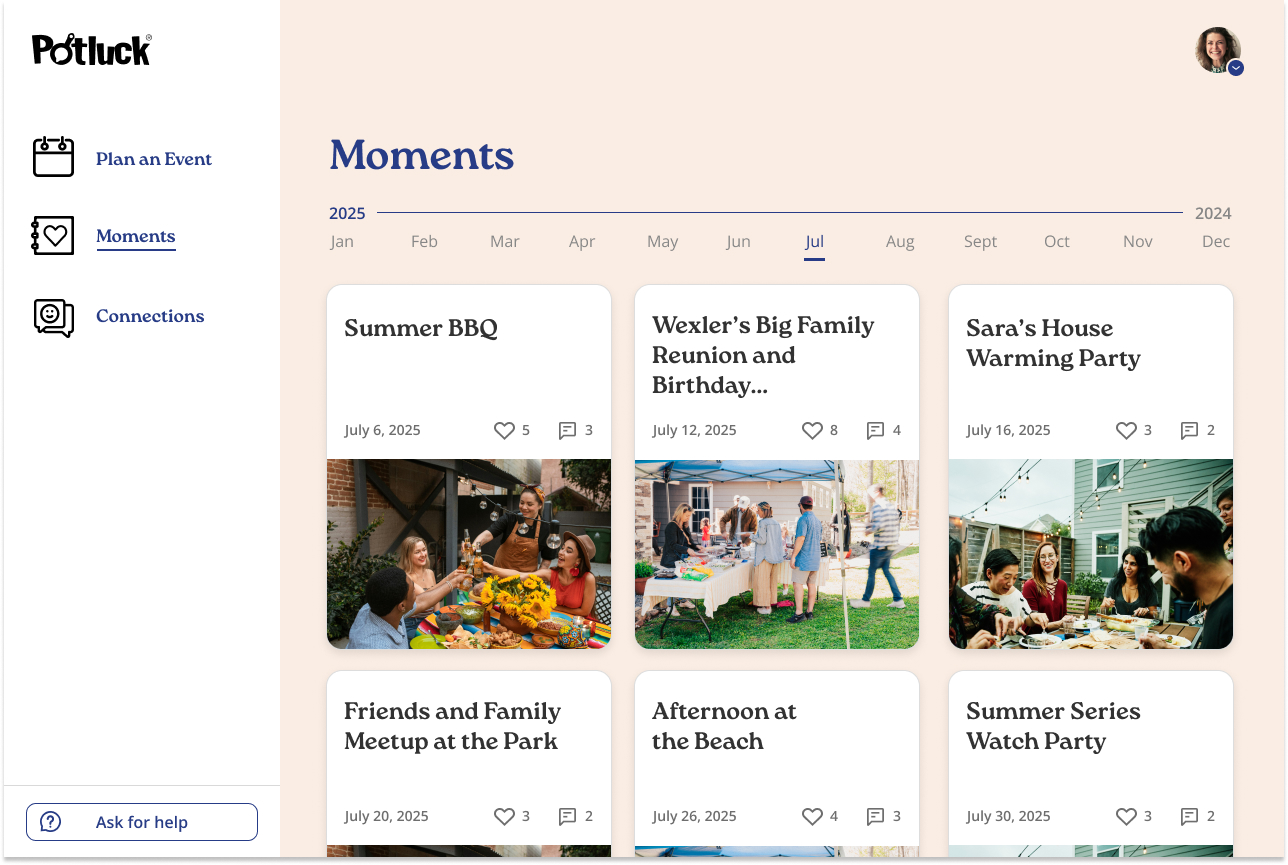Image resolution: width=1288 pixels, height=865 pixels.
Task: Click the Plan an Event calendar icon
Action: click(x=53, y=157)
